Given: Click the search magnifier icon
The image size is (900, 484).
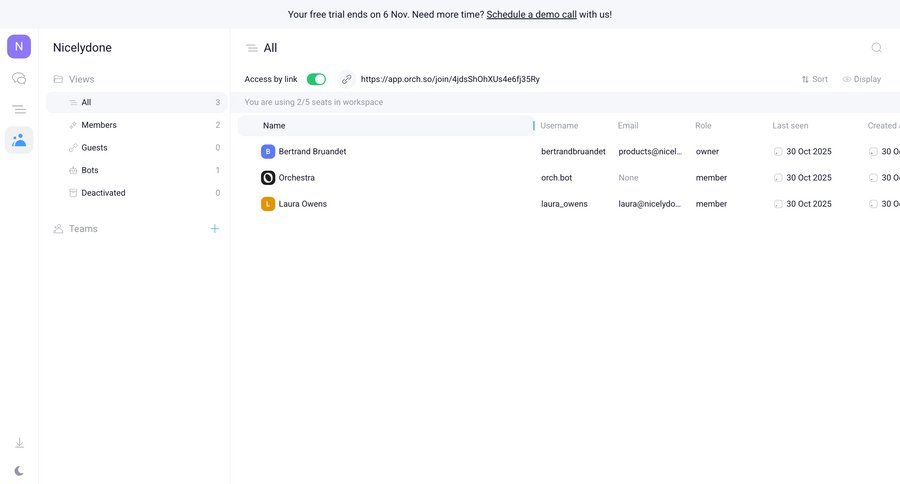Looking at the screenshot, I should [x=876, y=47].
